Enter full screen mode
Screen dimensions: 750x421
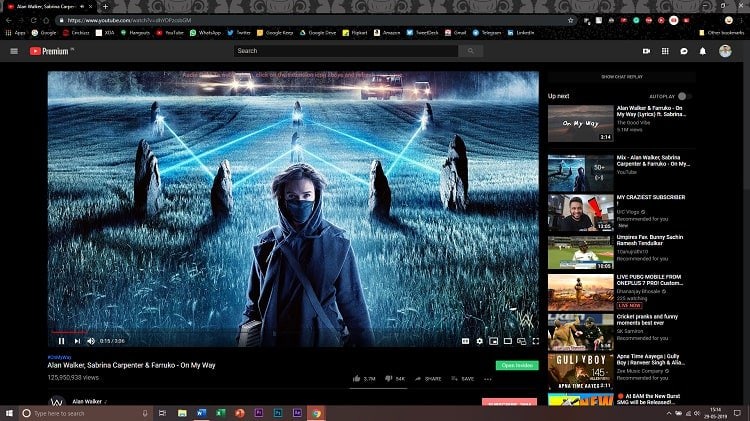click(536, 341)
